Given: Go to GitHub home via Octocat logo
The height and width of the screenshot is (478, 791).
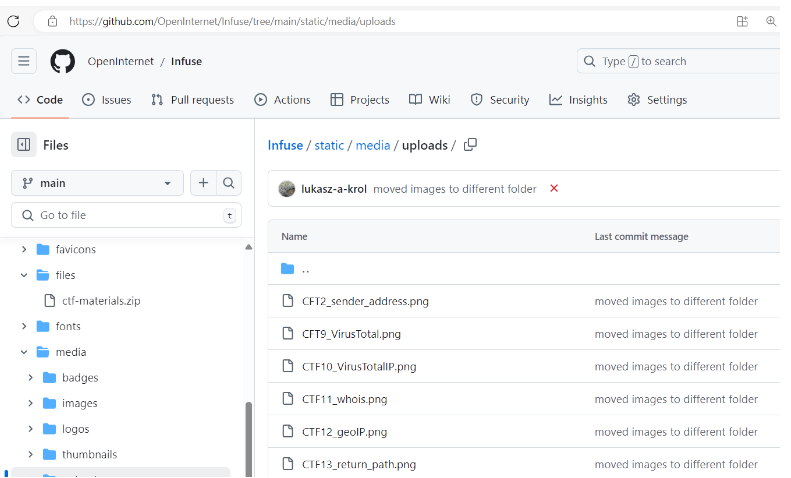Looking at the screenshot, I should (63, 62).
